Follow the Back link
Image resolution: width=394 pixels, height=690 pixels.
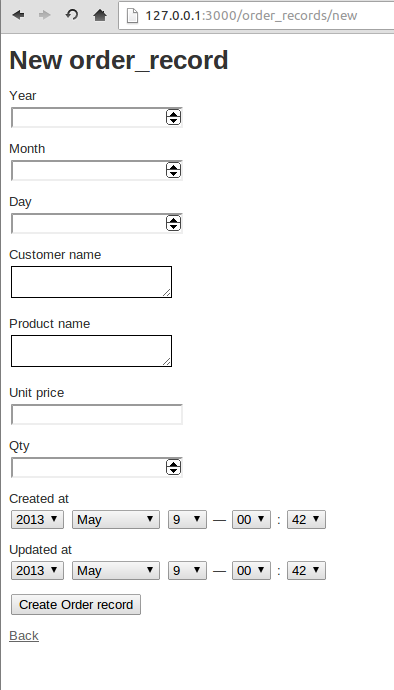[24, 636]
